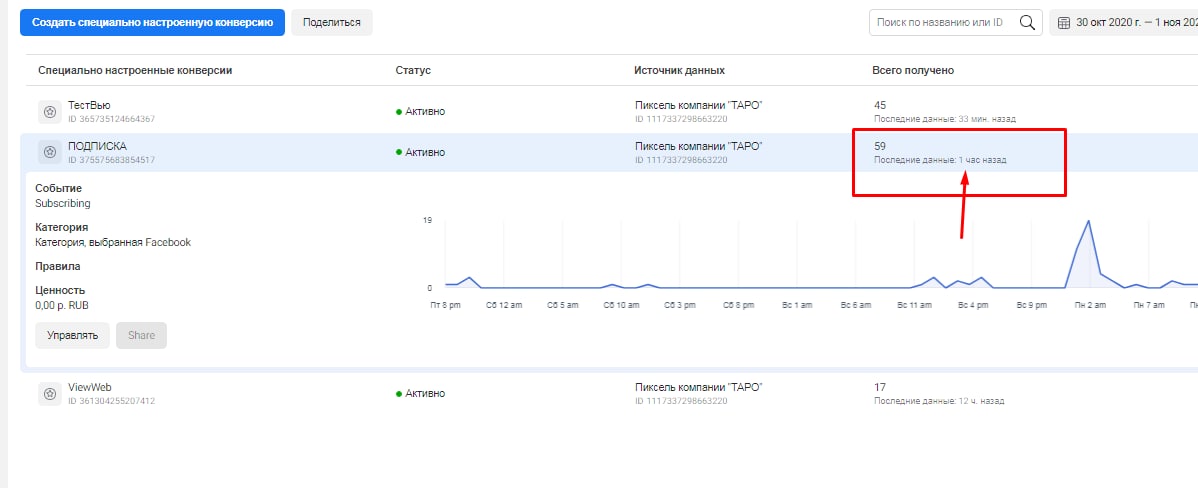
Task: Click the star icon beside ViewWeb
Action: (x=50, y=394)
